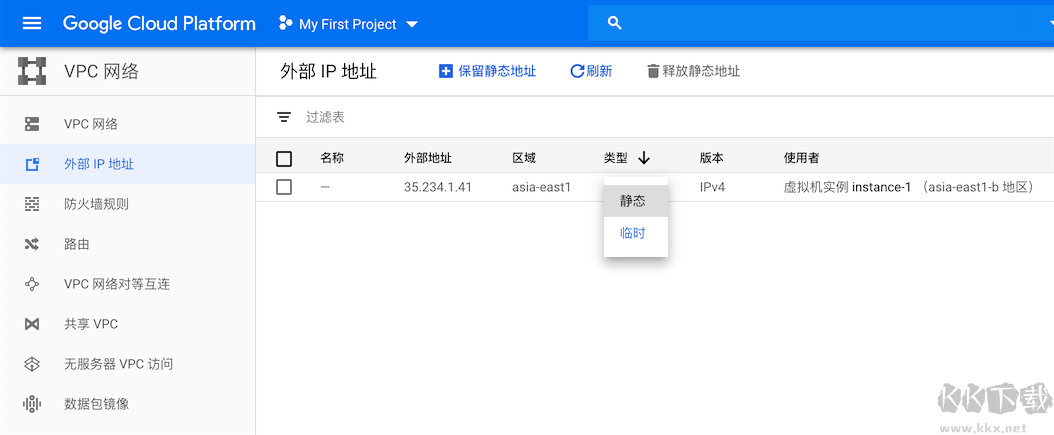Click the instance-1 link in 使用者
This screenshot has height=435, width=1054.
click(881, 188)
